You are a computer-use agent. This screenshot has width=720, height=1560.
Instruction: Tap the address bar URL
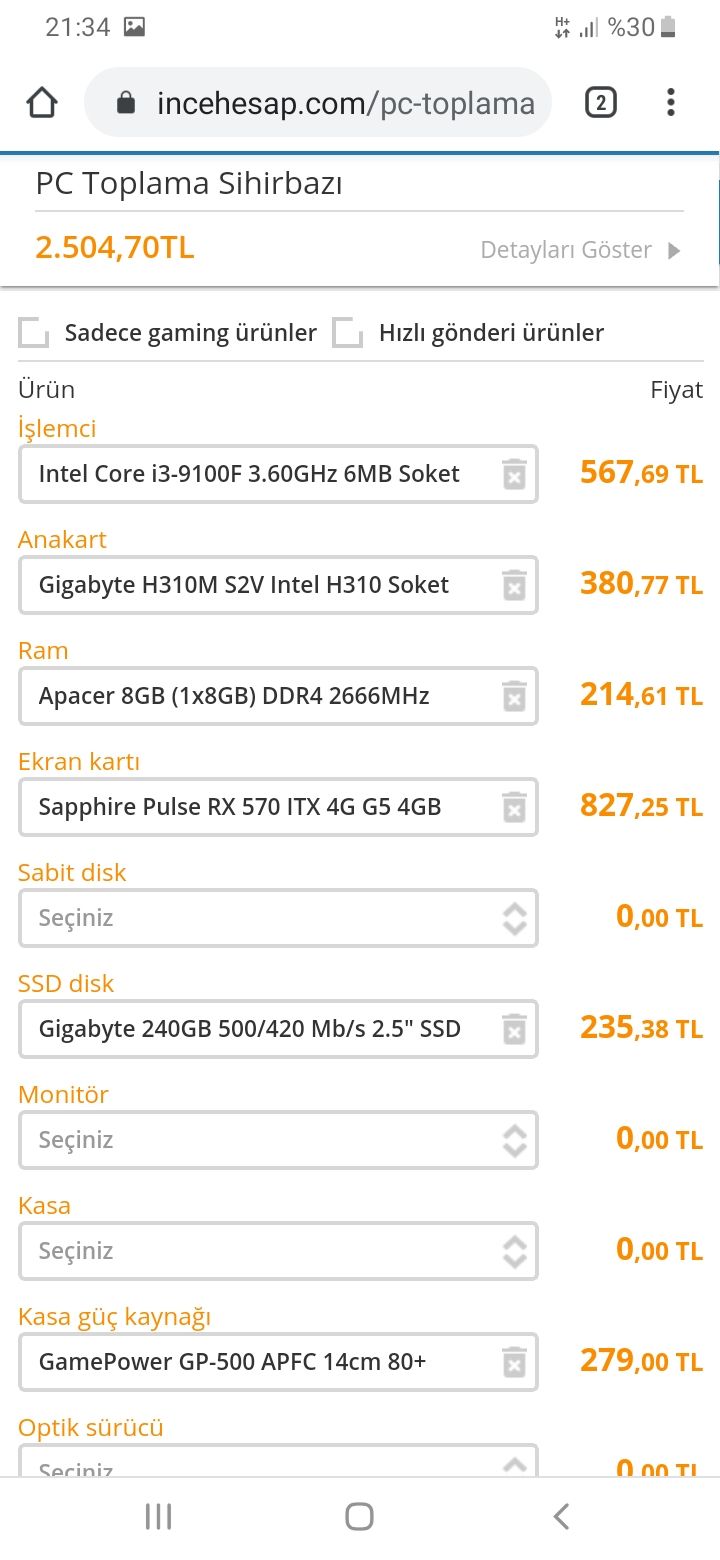(345, 103)
